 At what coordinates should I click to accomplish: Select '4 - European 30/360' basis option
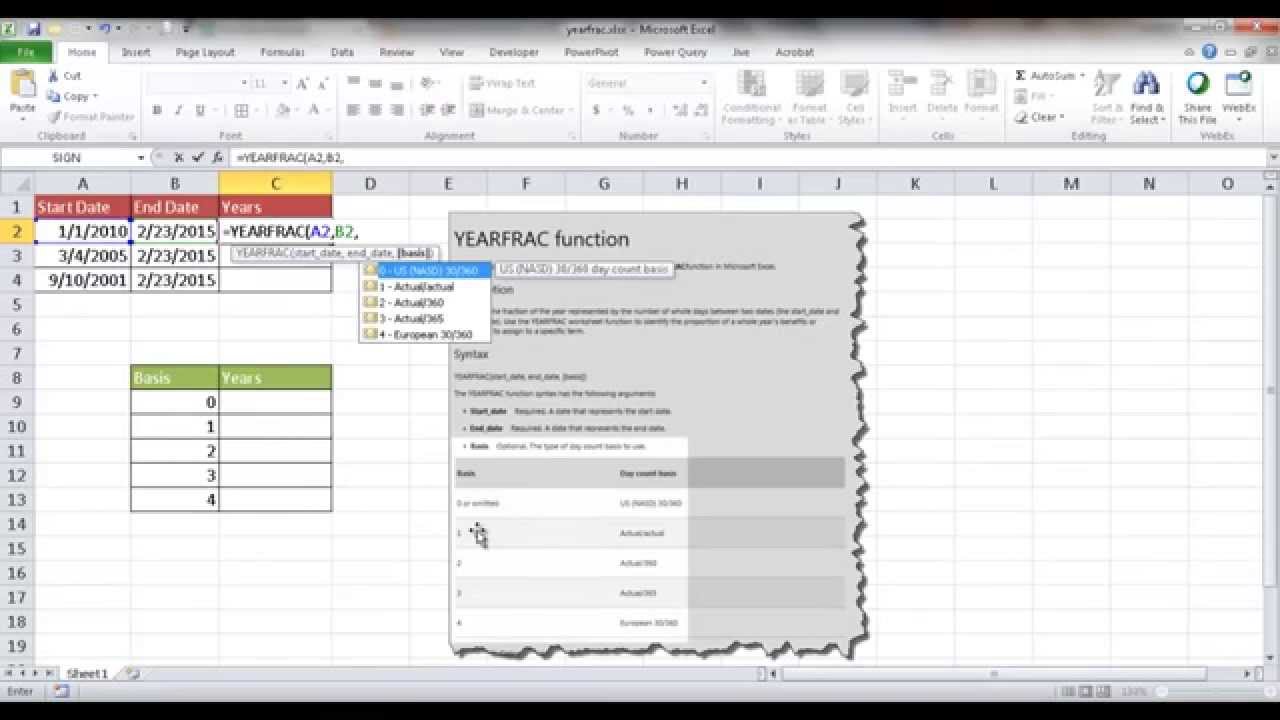point(426,335)
